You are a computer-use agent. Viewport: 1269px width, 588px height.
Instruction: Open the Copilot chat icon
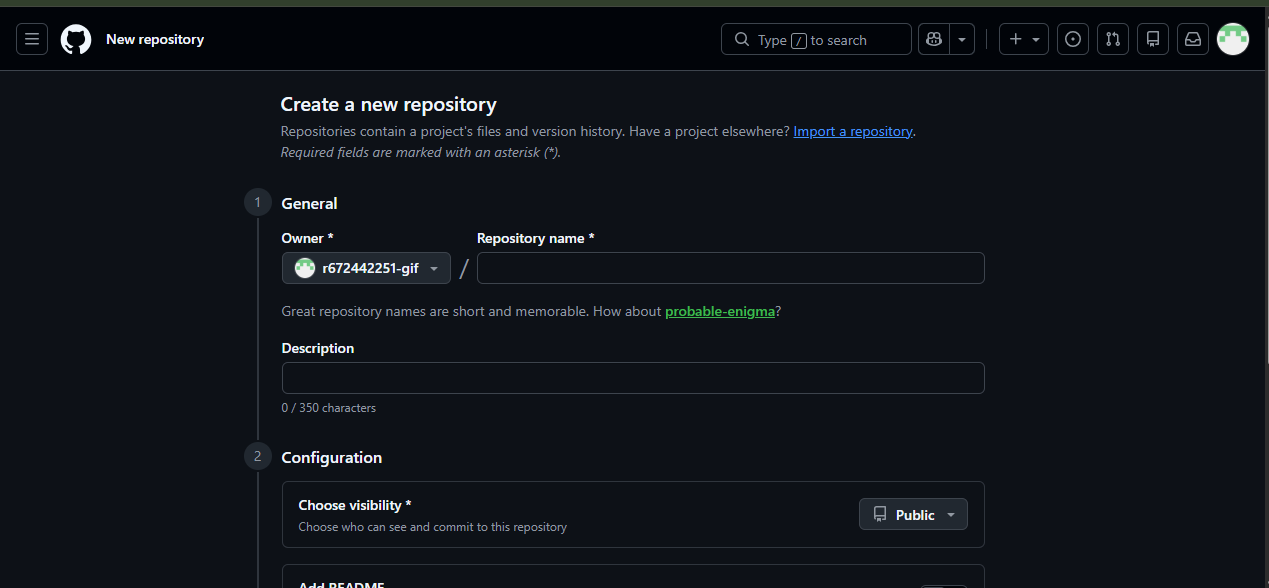click(934, 39)
